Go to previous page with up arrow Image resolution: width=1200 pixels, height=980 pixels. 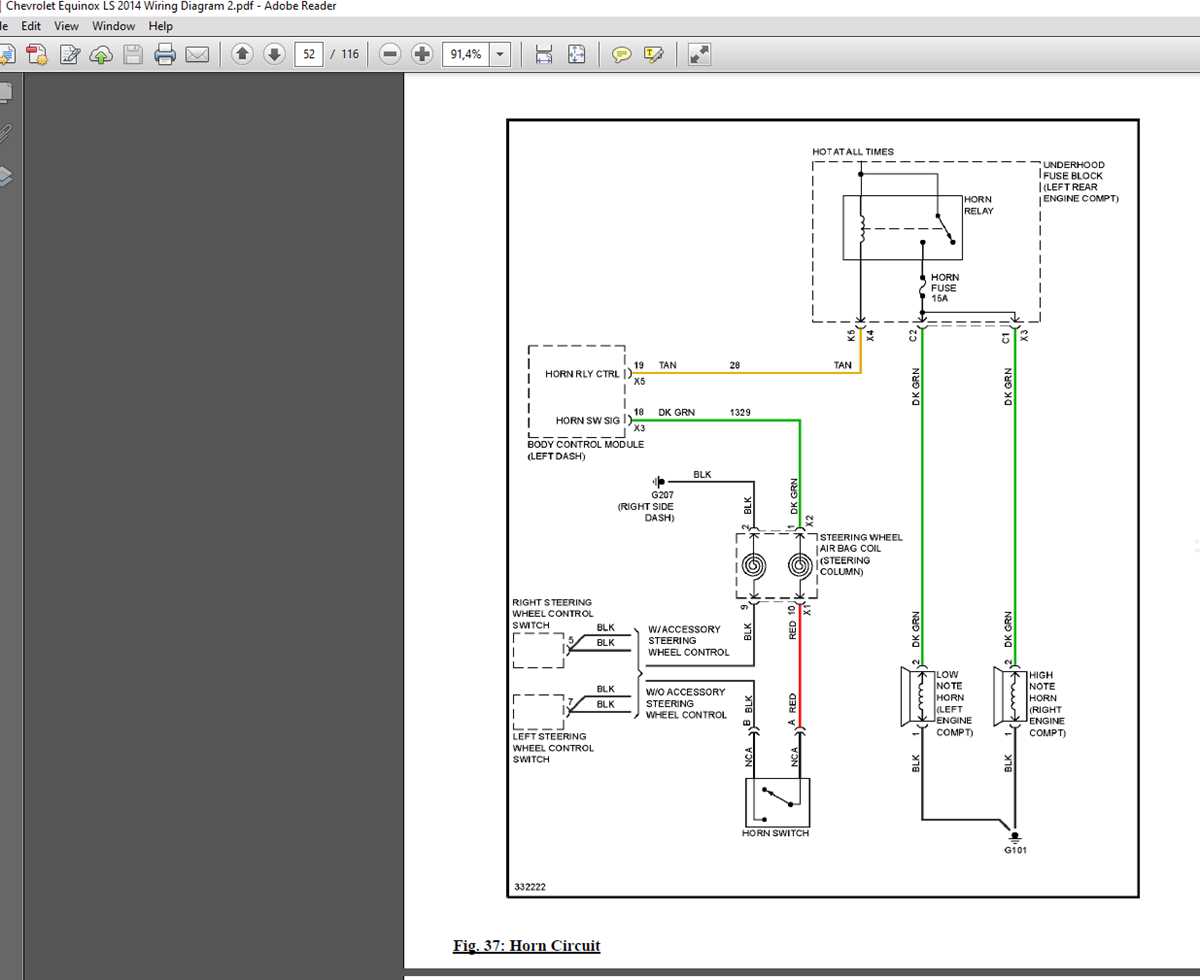242,54
